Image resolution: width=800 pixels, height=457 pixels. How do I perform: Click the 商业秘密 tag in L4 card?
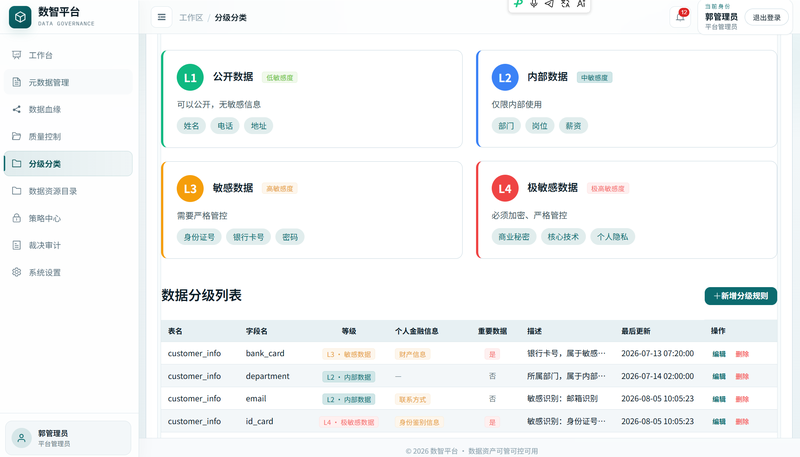coord(514,237)
